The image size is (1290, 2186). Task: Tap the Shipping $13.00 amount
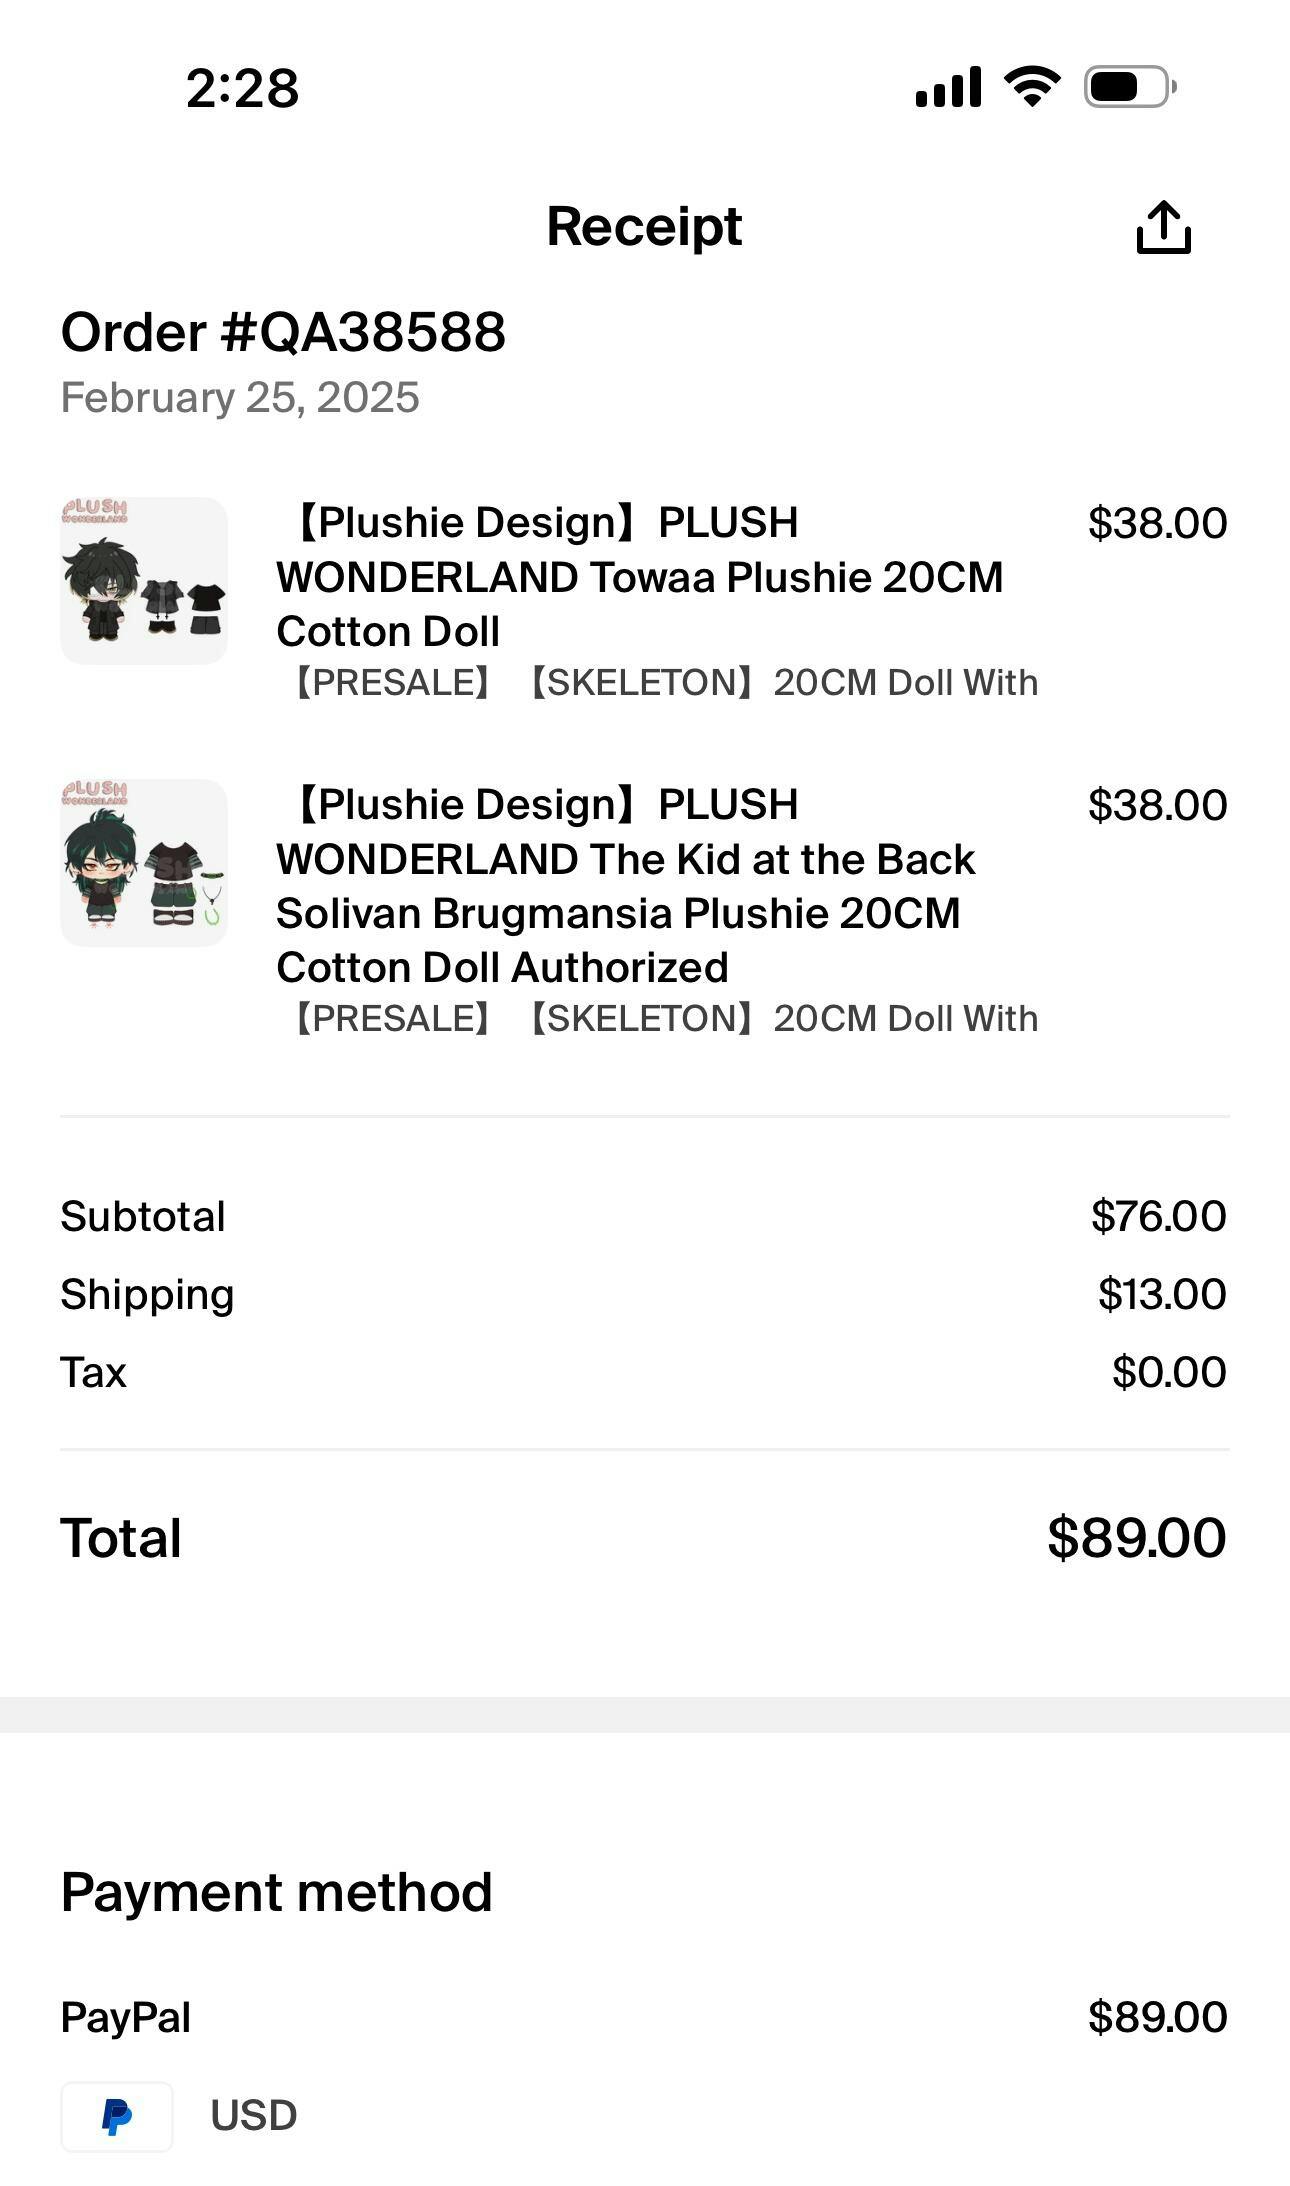[x=1161, y=1294]
